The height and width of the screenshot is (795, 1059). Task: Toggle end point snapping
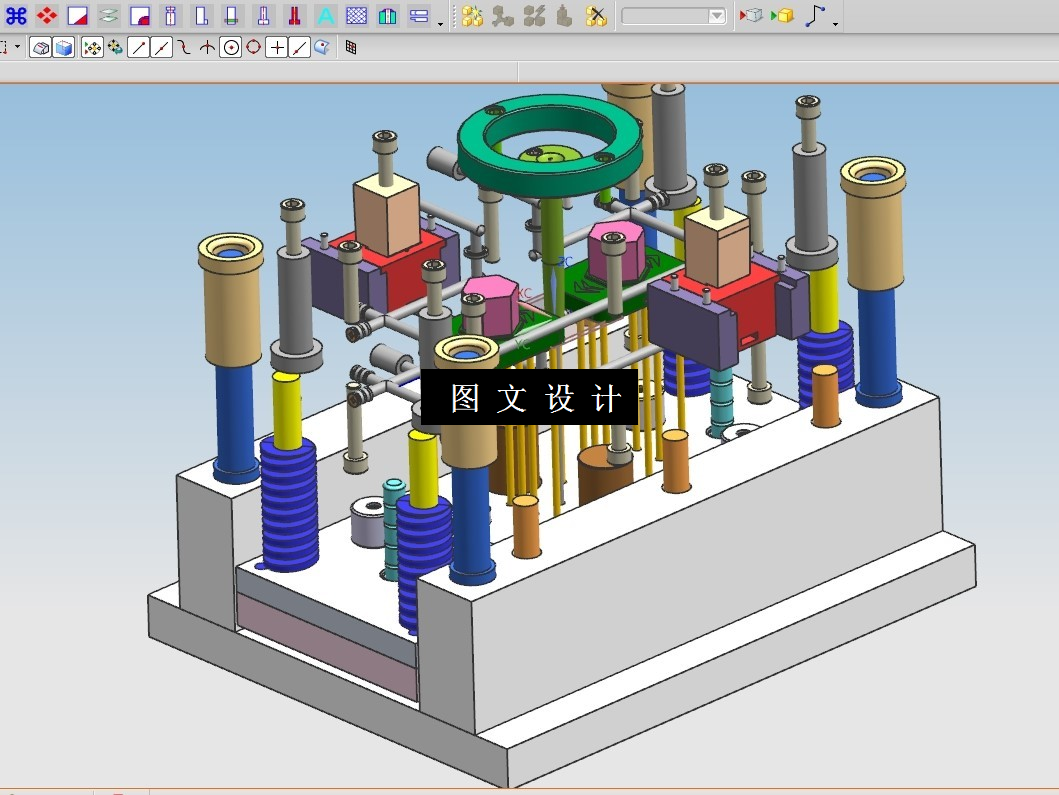coord(138,47)
